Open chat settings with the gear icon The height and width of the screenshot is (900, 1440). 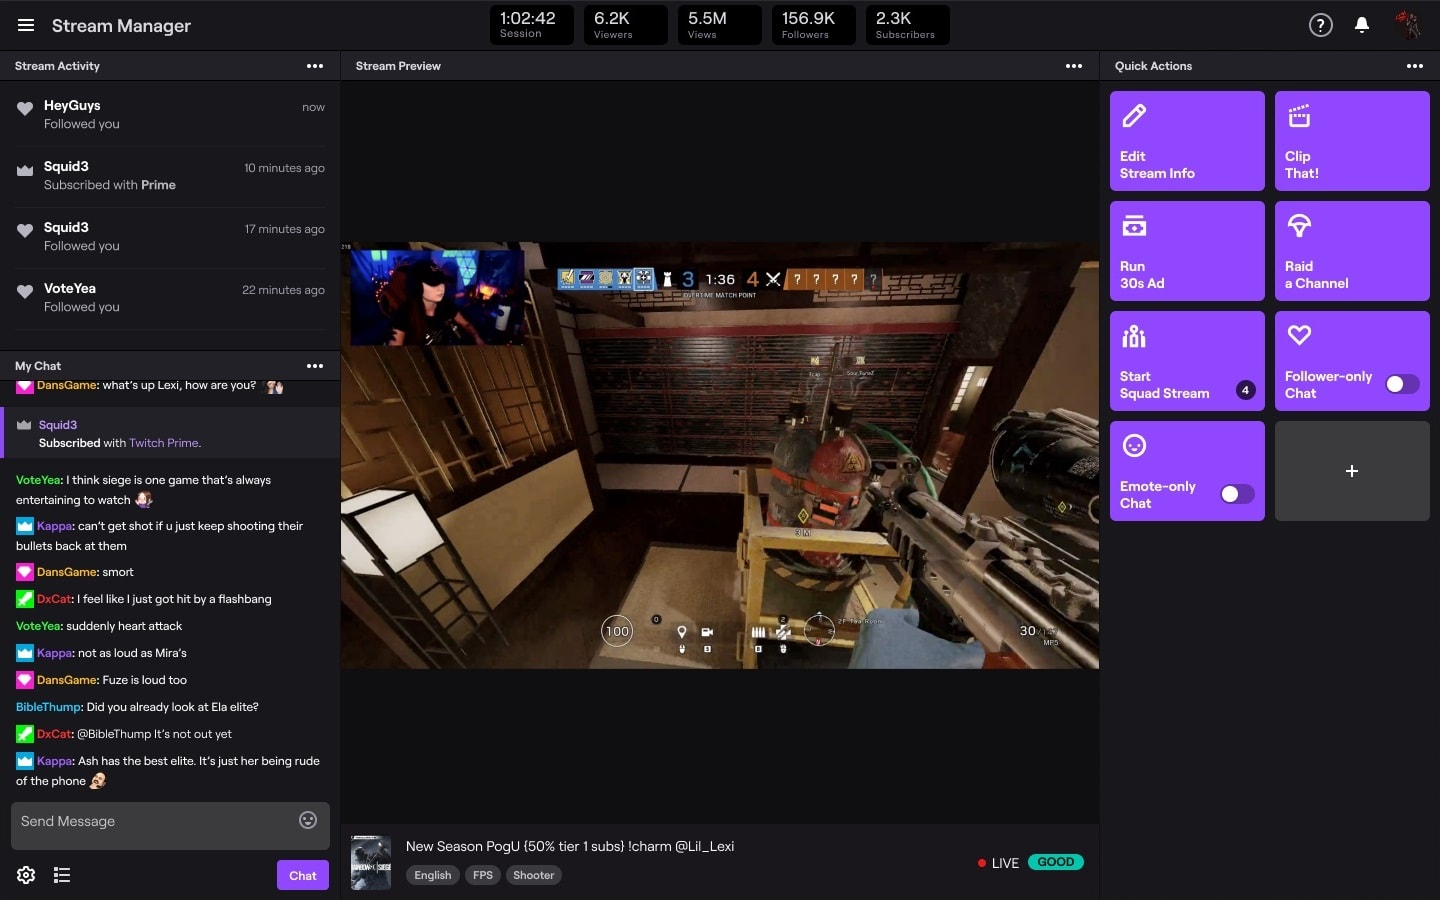(25, 875)
